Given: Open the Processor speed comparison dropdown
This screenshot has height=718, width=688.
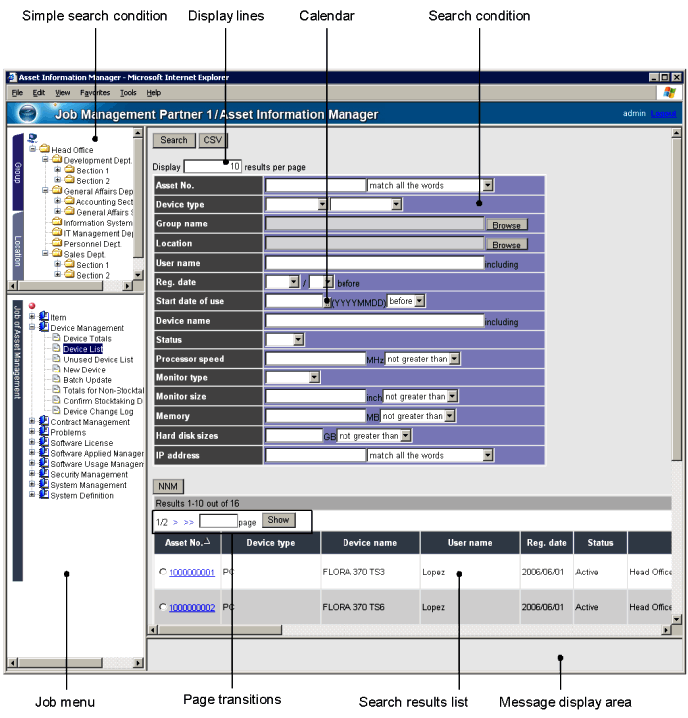Looking at the screenshot, I should (454, 359).
